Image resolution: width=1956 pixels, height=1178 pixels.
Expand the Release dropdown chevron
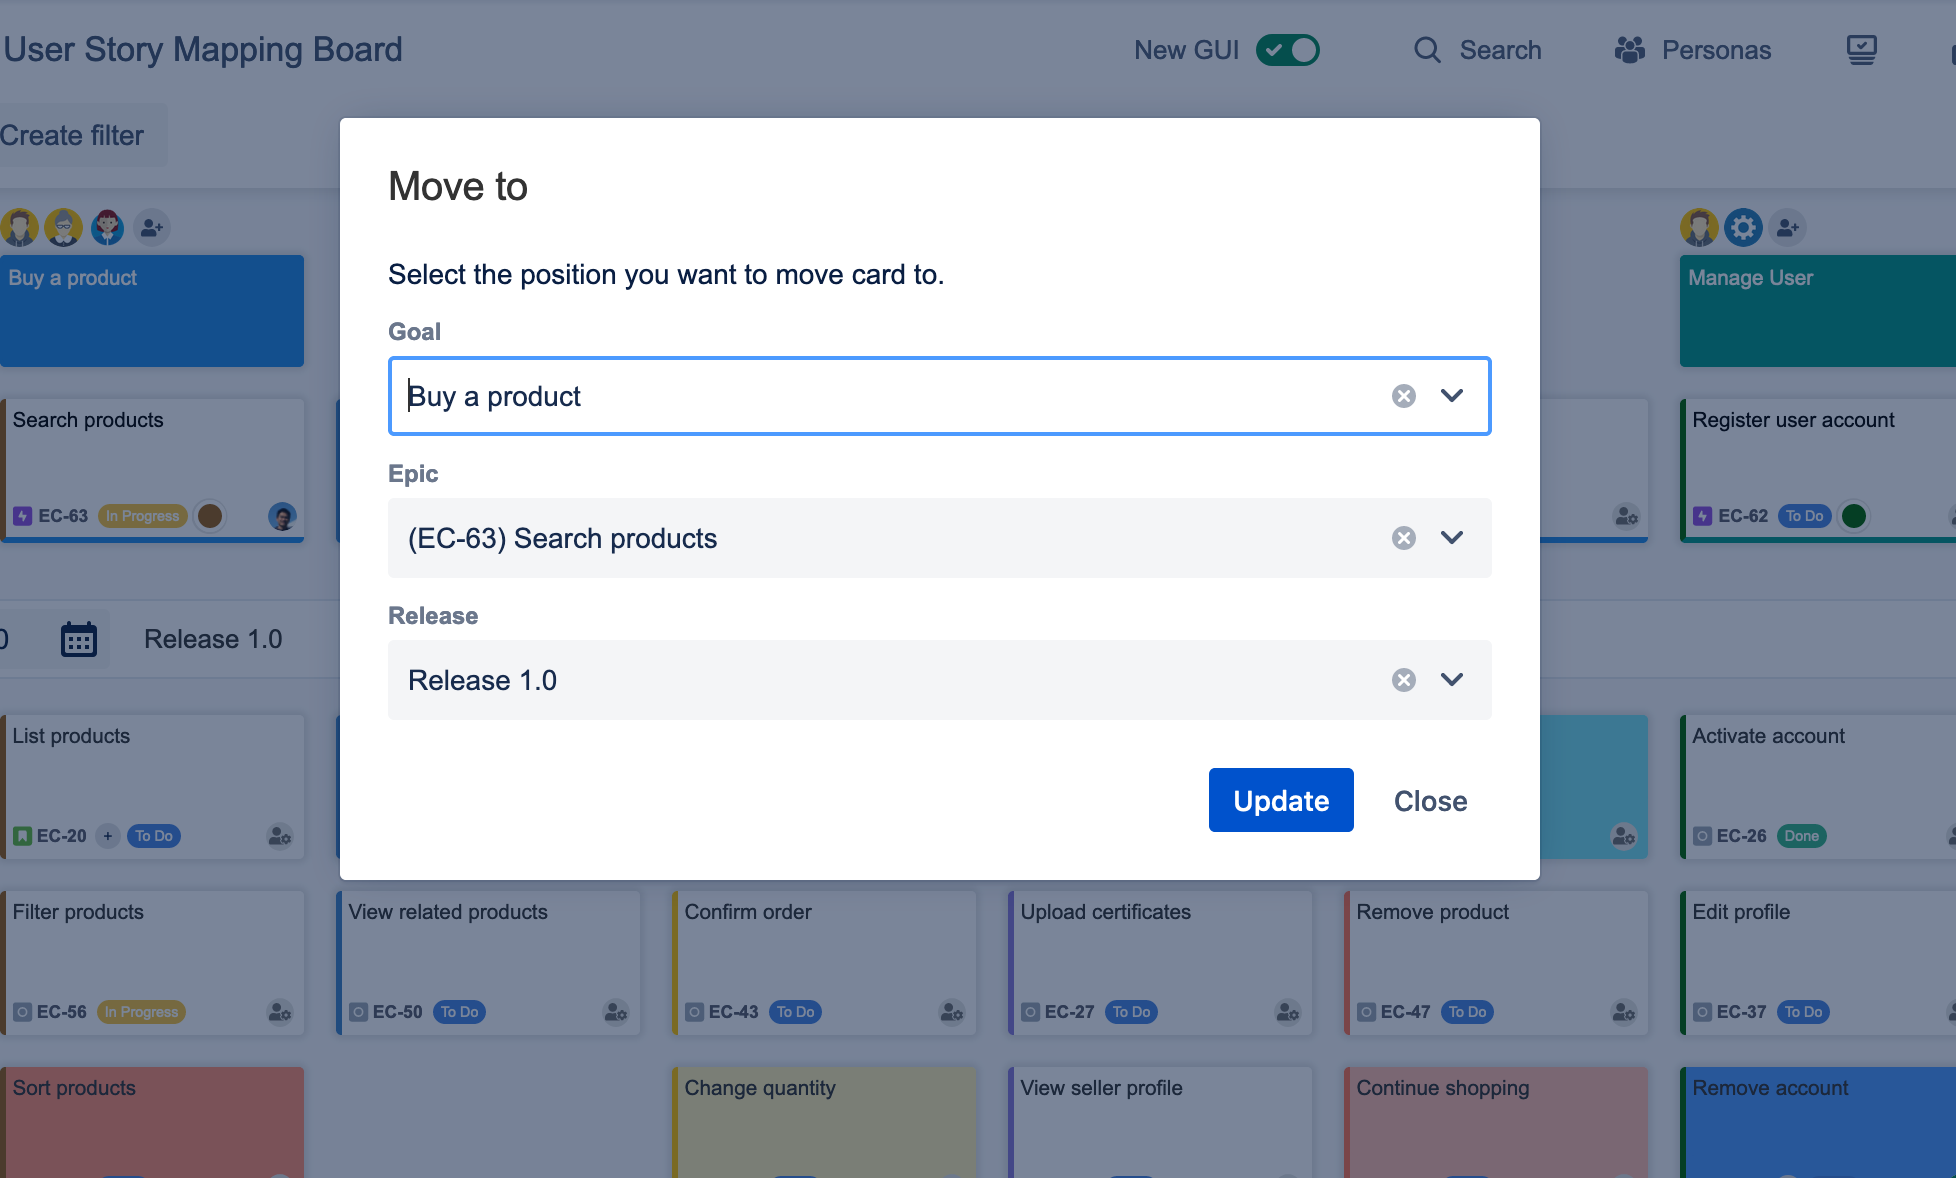(1452, 680)
